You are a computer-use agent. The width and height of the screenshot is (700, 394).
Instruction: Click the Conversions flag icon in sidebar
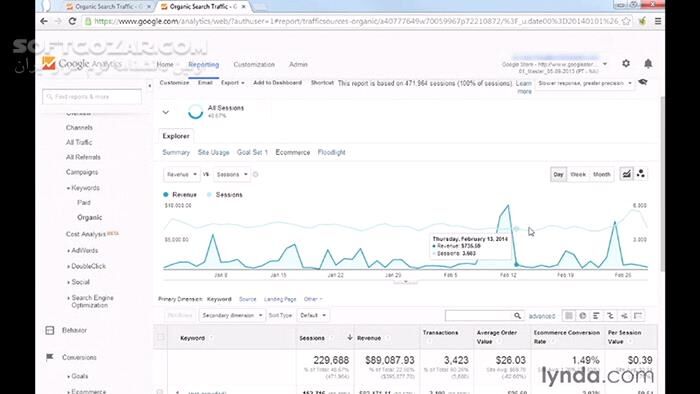(50, 357)
